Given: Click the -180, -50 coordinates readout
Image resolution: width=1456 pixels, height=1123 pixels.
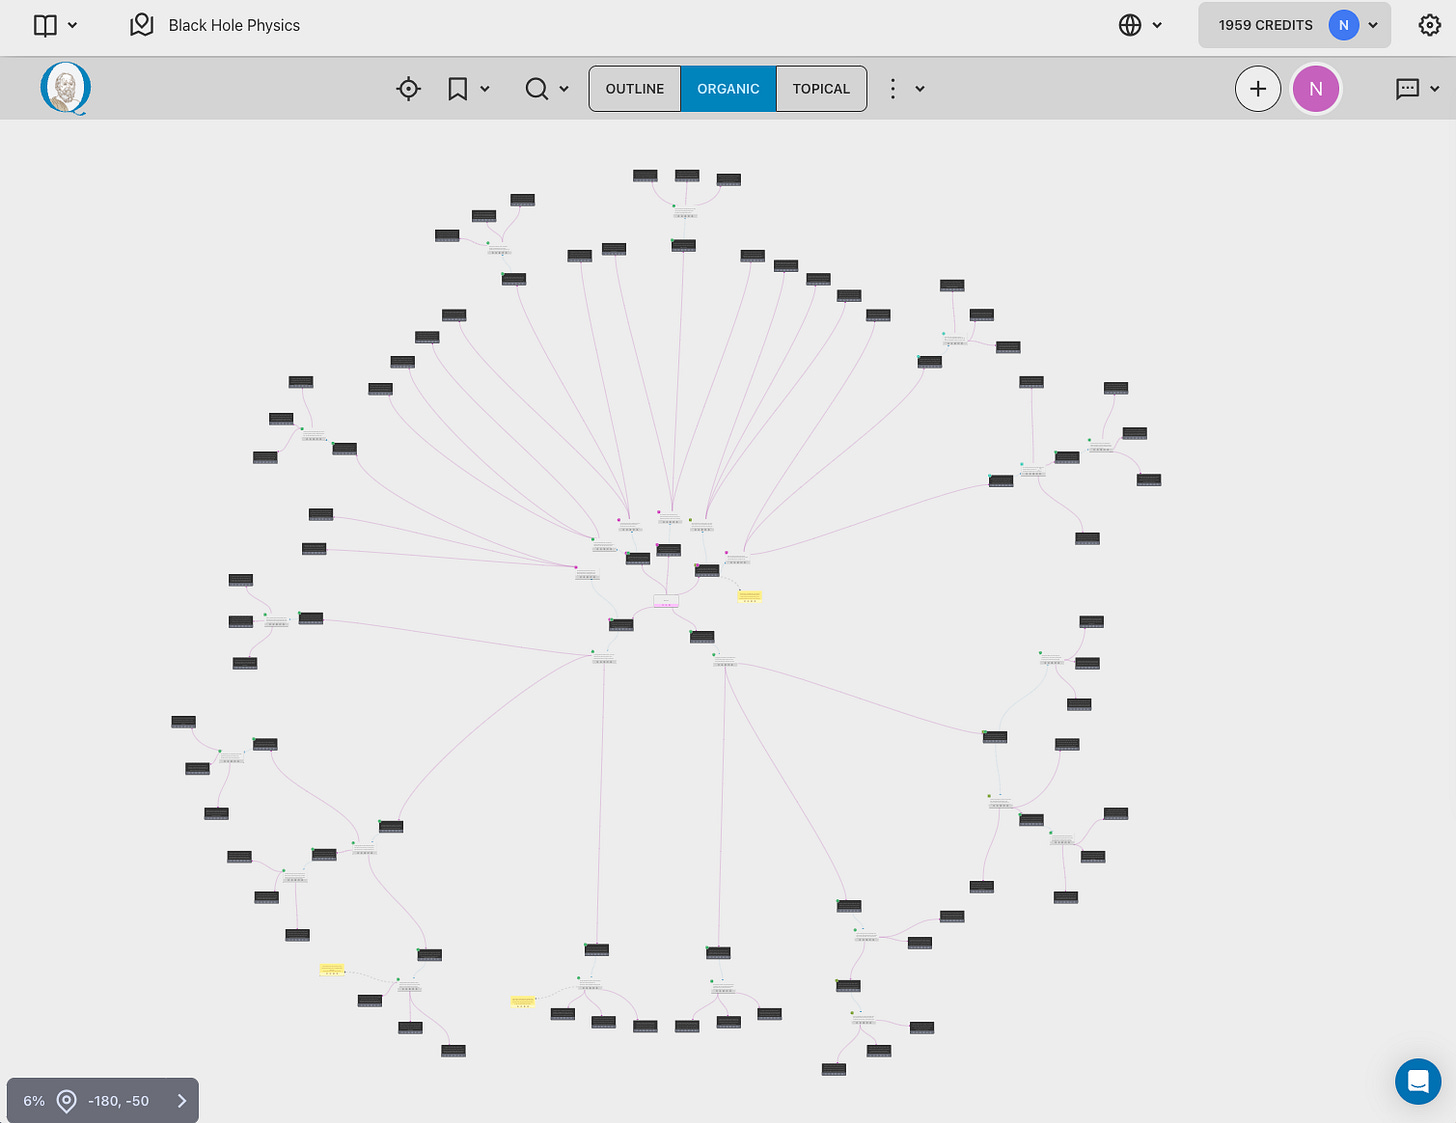Looking at the screenshot, I should point(118,1101).
